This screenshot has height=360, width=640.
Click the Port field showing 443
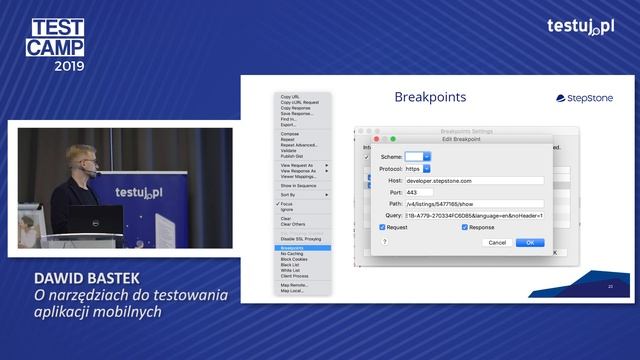(x=419, y=192)
